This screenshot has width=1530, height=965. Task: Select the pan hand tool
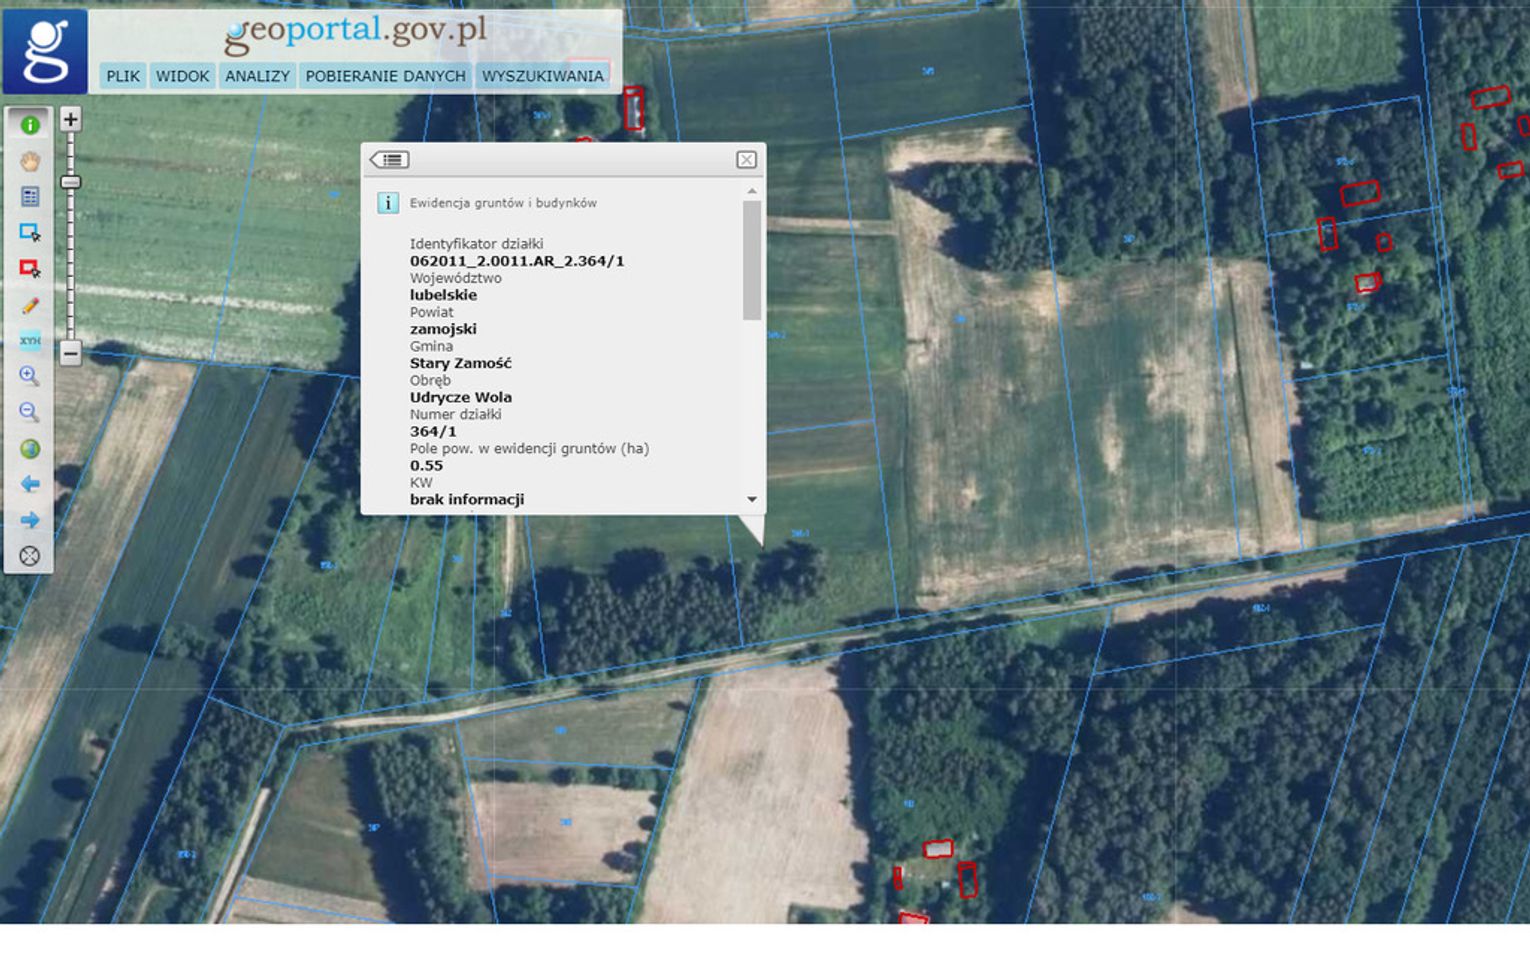pyautogui.click(x=30, y=161)
